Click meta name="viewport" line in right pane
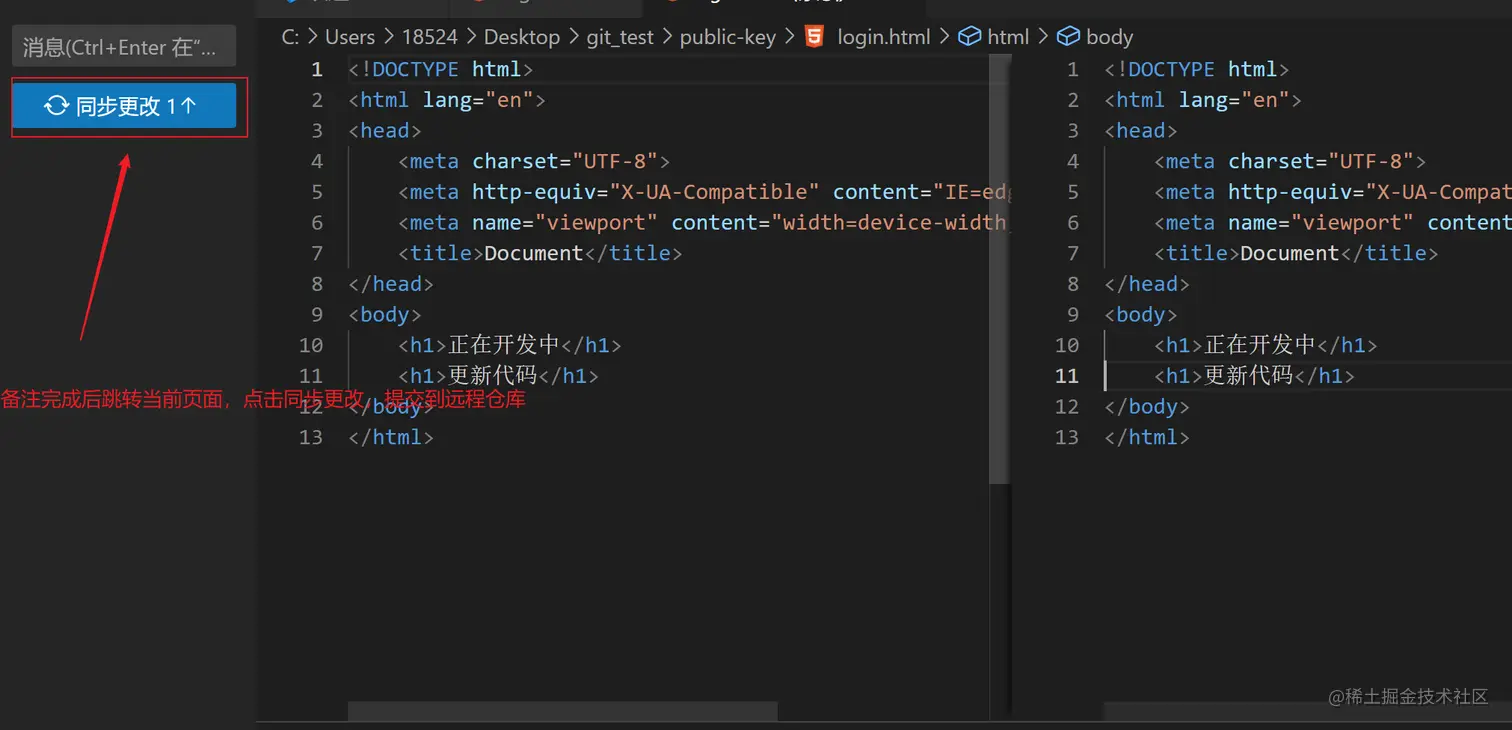This screenshot has height=730, width=1512. (x=1333, y=223)
